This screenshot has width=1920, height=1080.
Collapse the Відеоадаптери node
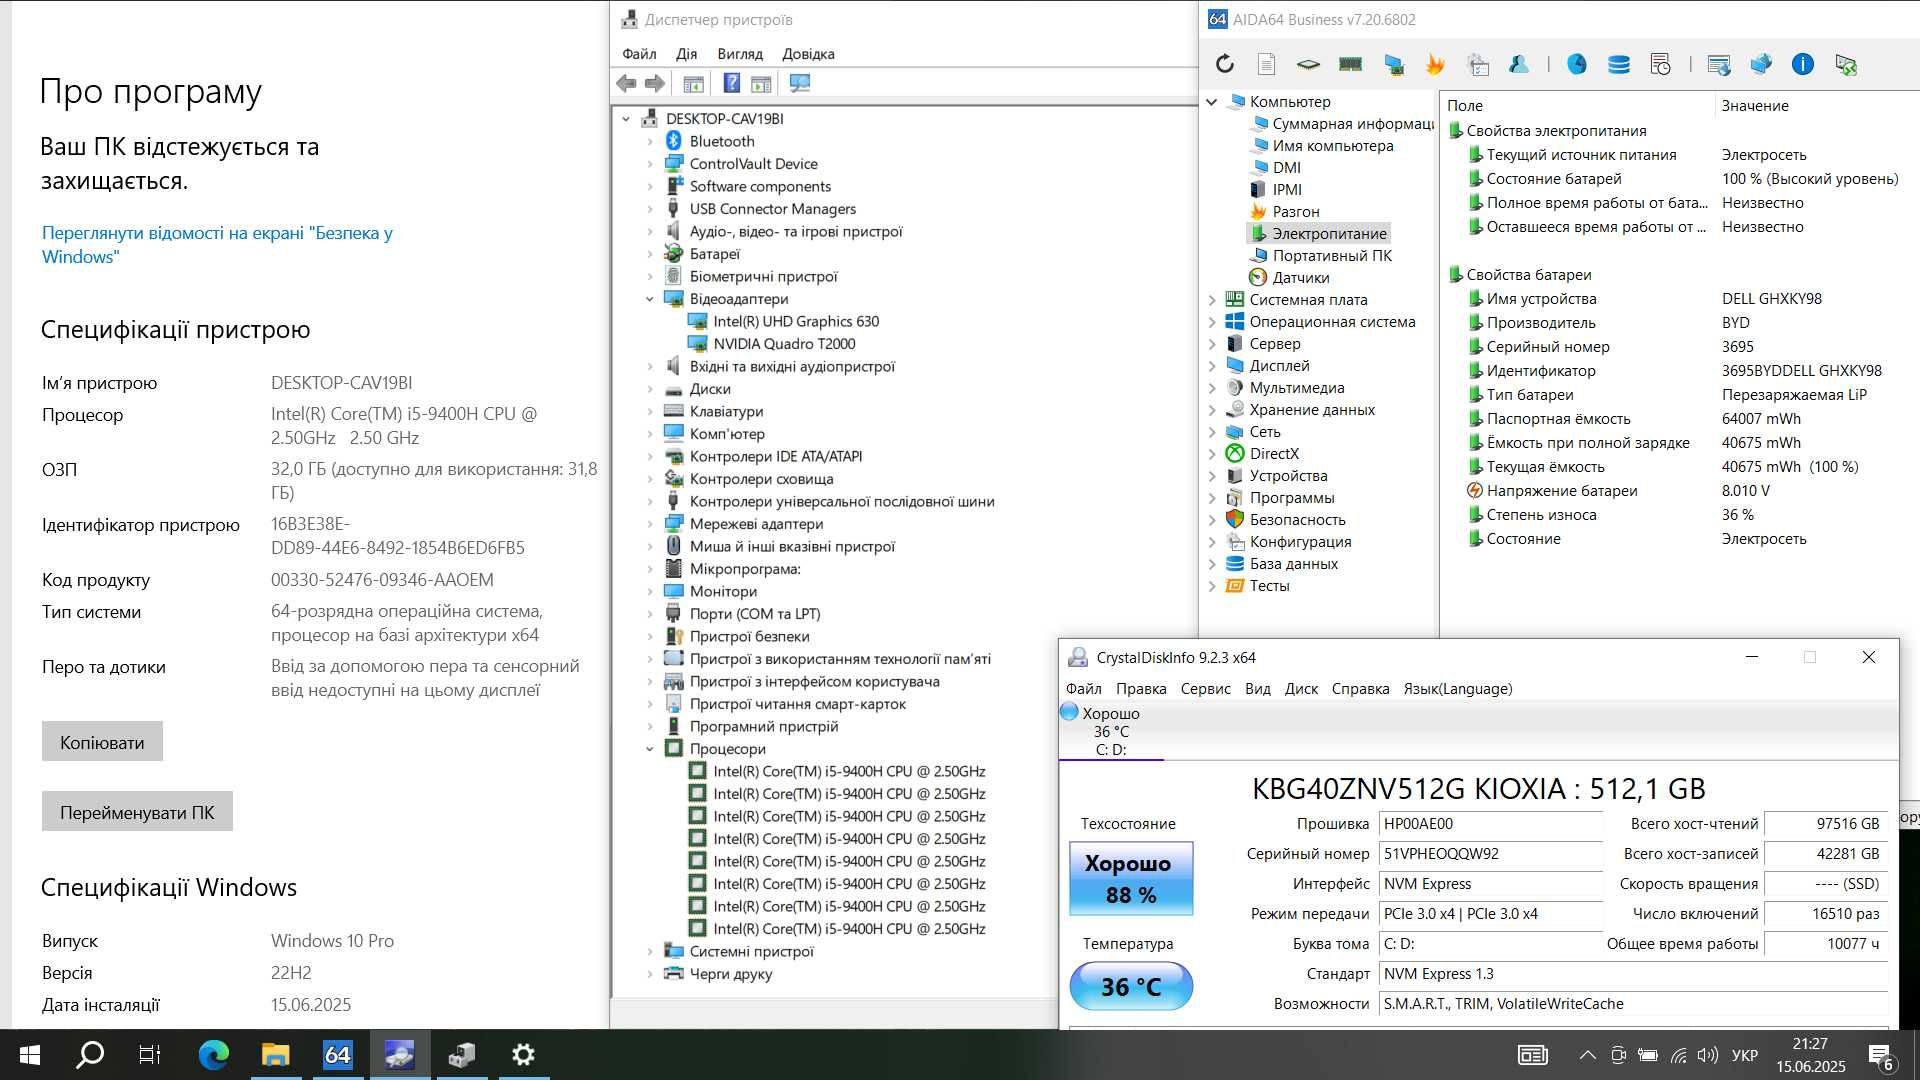coord(650,299)
